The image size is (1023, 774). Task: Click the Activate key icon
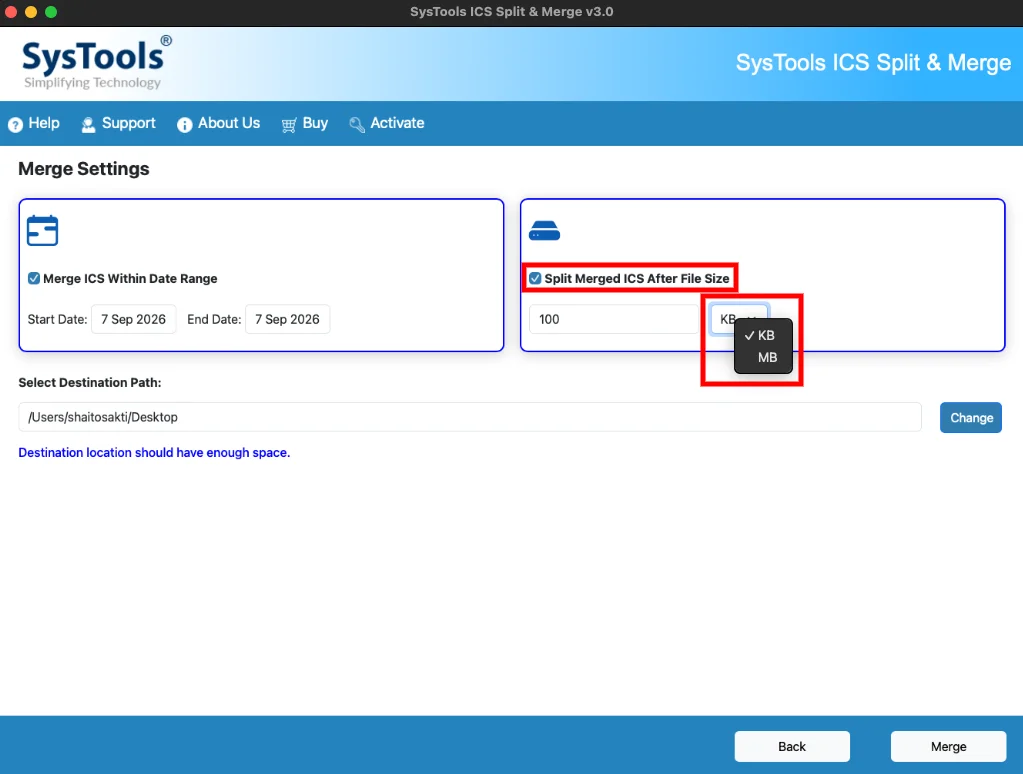coord(357,125)
